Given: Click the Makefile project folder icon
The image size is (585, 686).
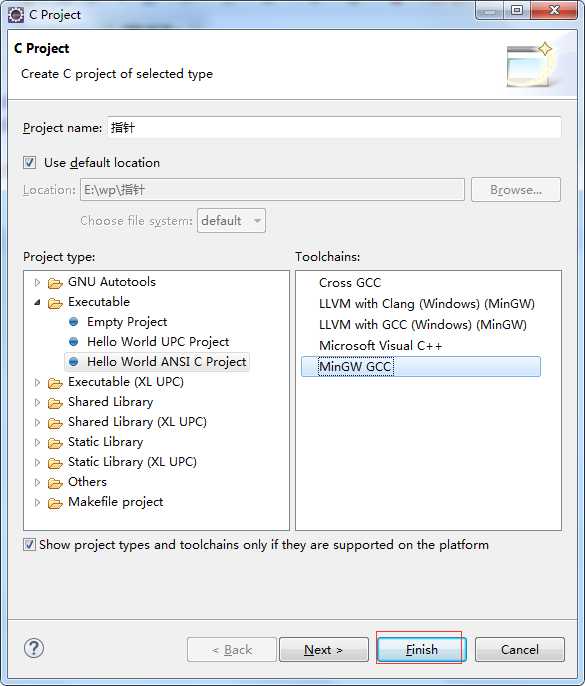Looking at the screenshot, I should tap(55, 503).
